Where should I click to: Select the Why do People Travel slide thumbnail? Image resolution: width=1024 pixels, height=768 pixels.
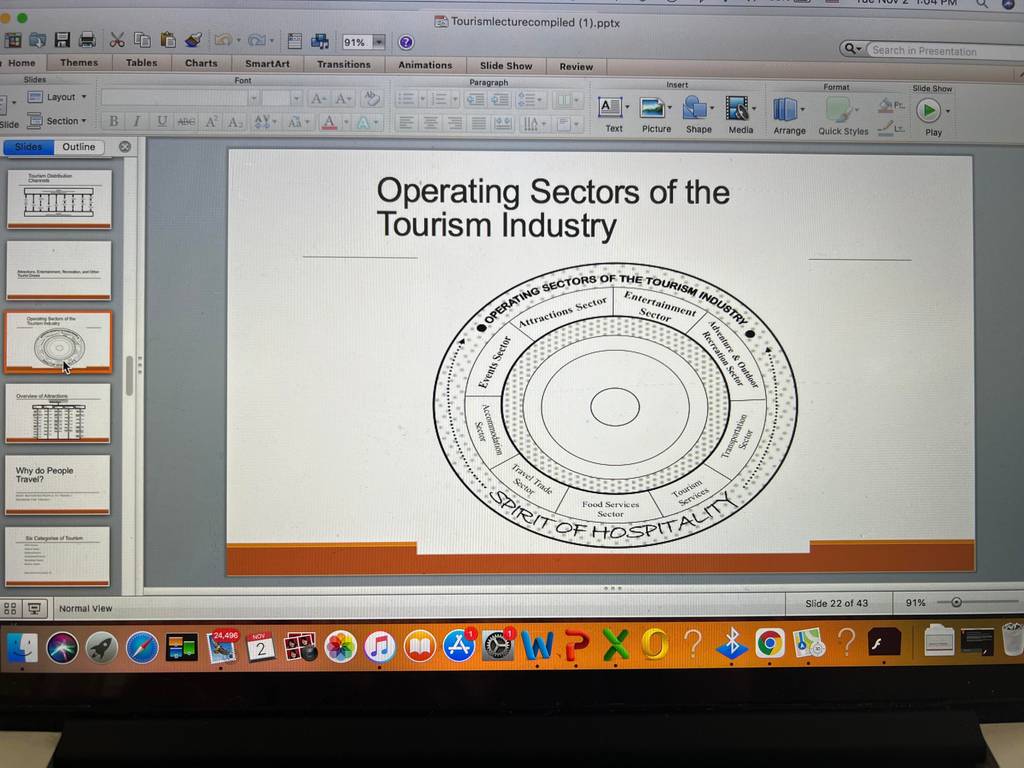[57, 485]
